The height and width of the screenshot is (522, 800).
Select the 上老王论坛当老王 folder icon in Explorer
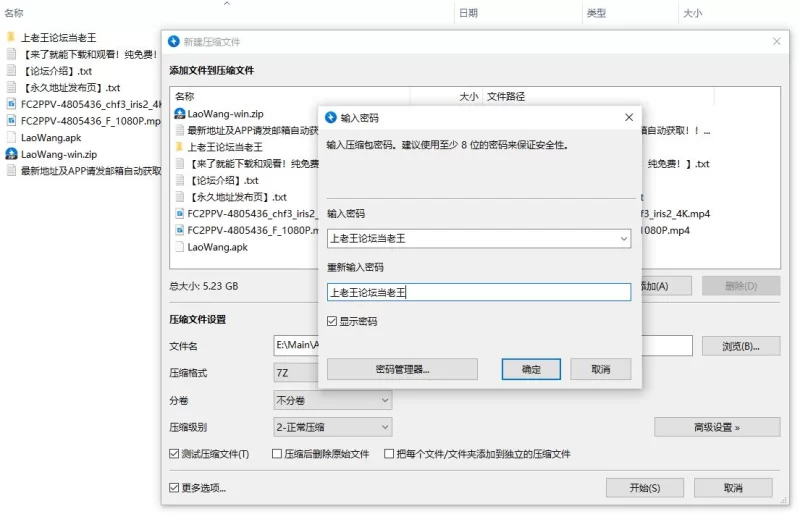(11, 37)
